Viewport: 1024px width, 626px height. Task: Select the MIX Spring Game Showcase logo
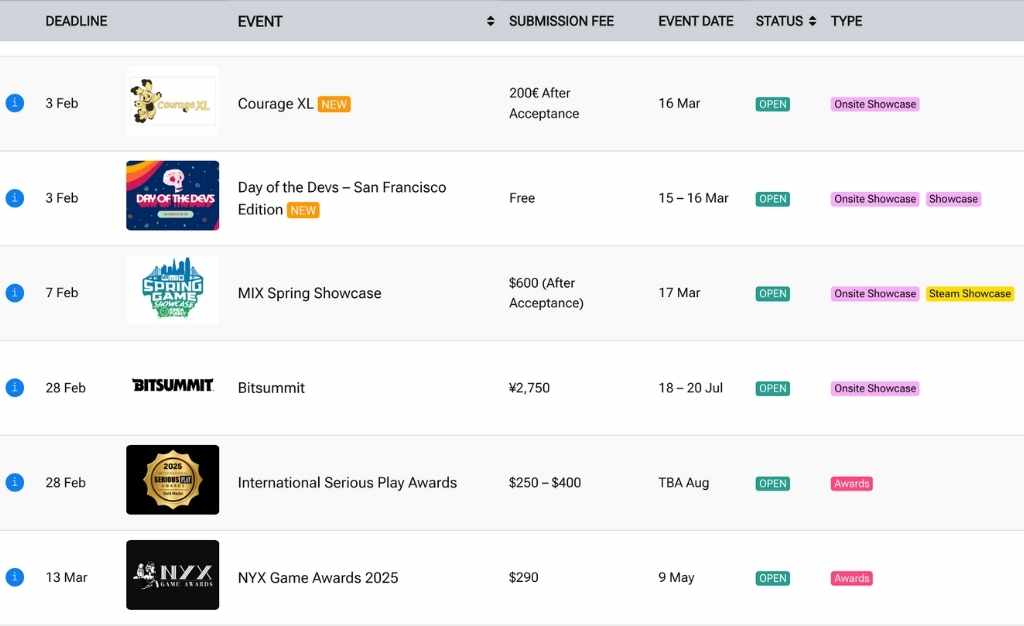coord(172,290)
